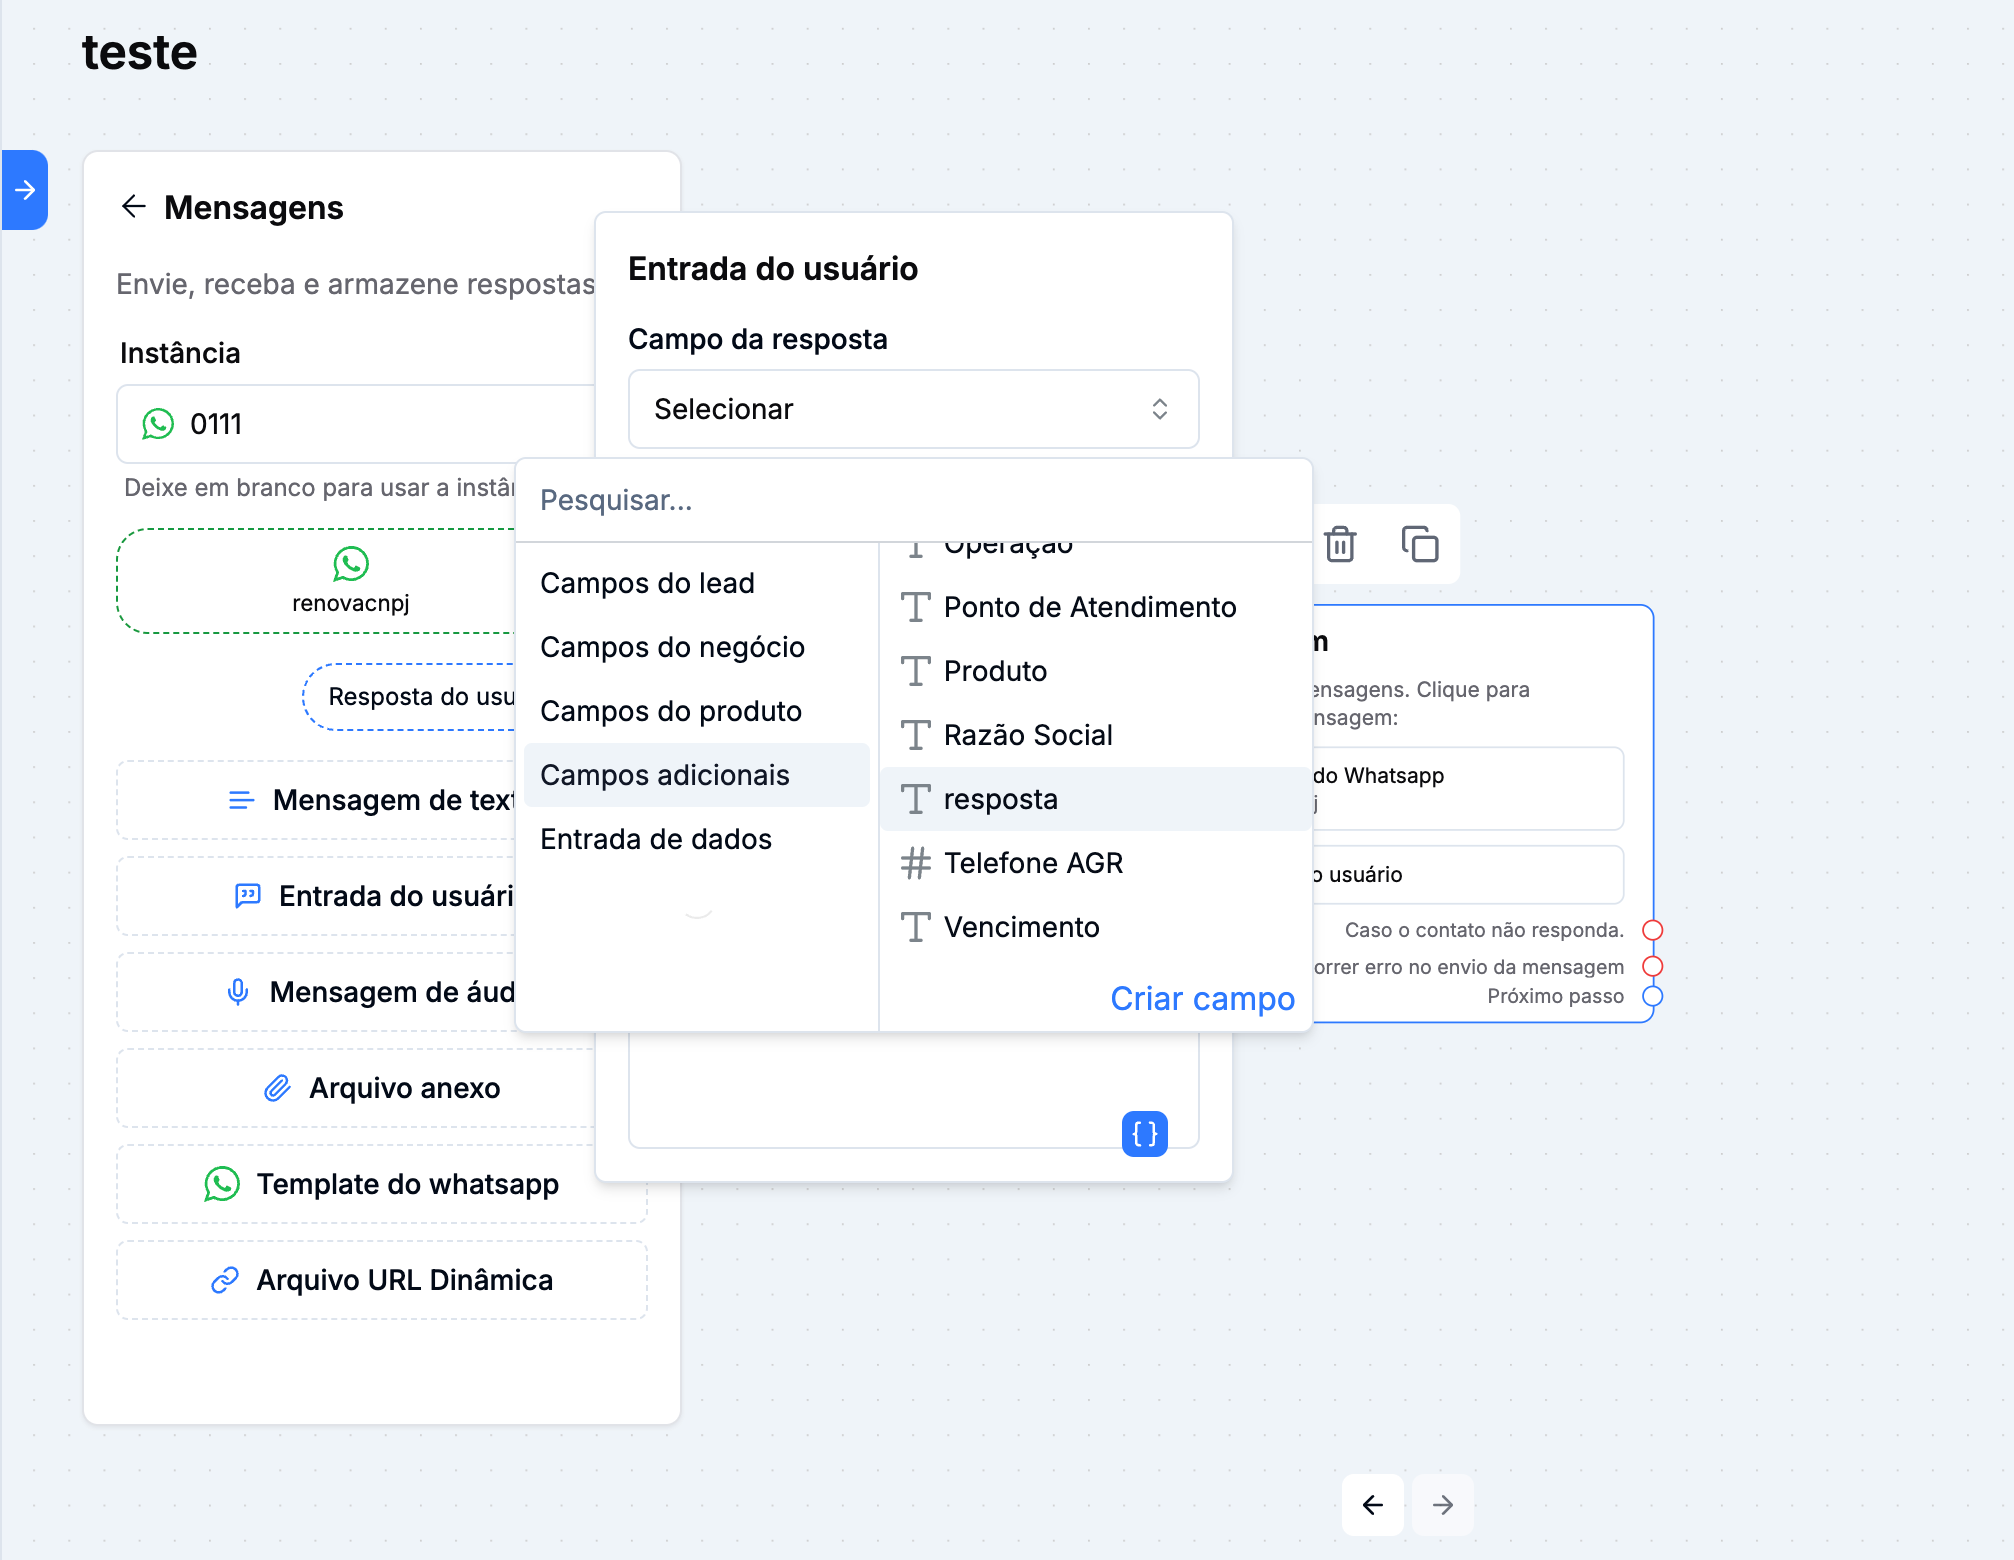
Task: Click the trash delete icon
Action: pyautogui.click(x=1340, y=545)
